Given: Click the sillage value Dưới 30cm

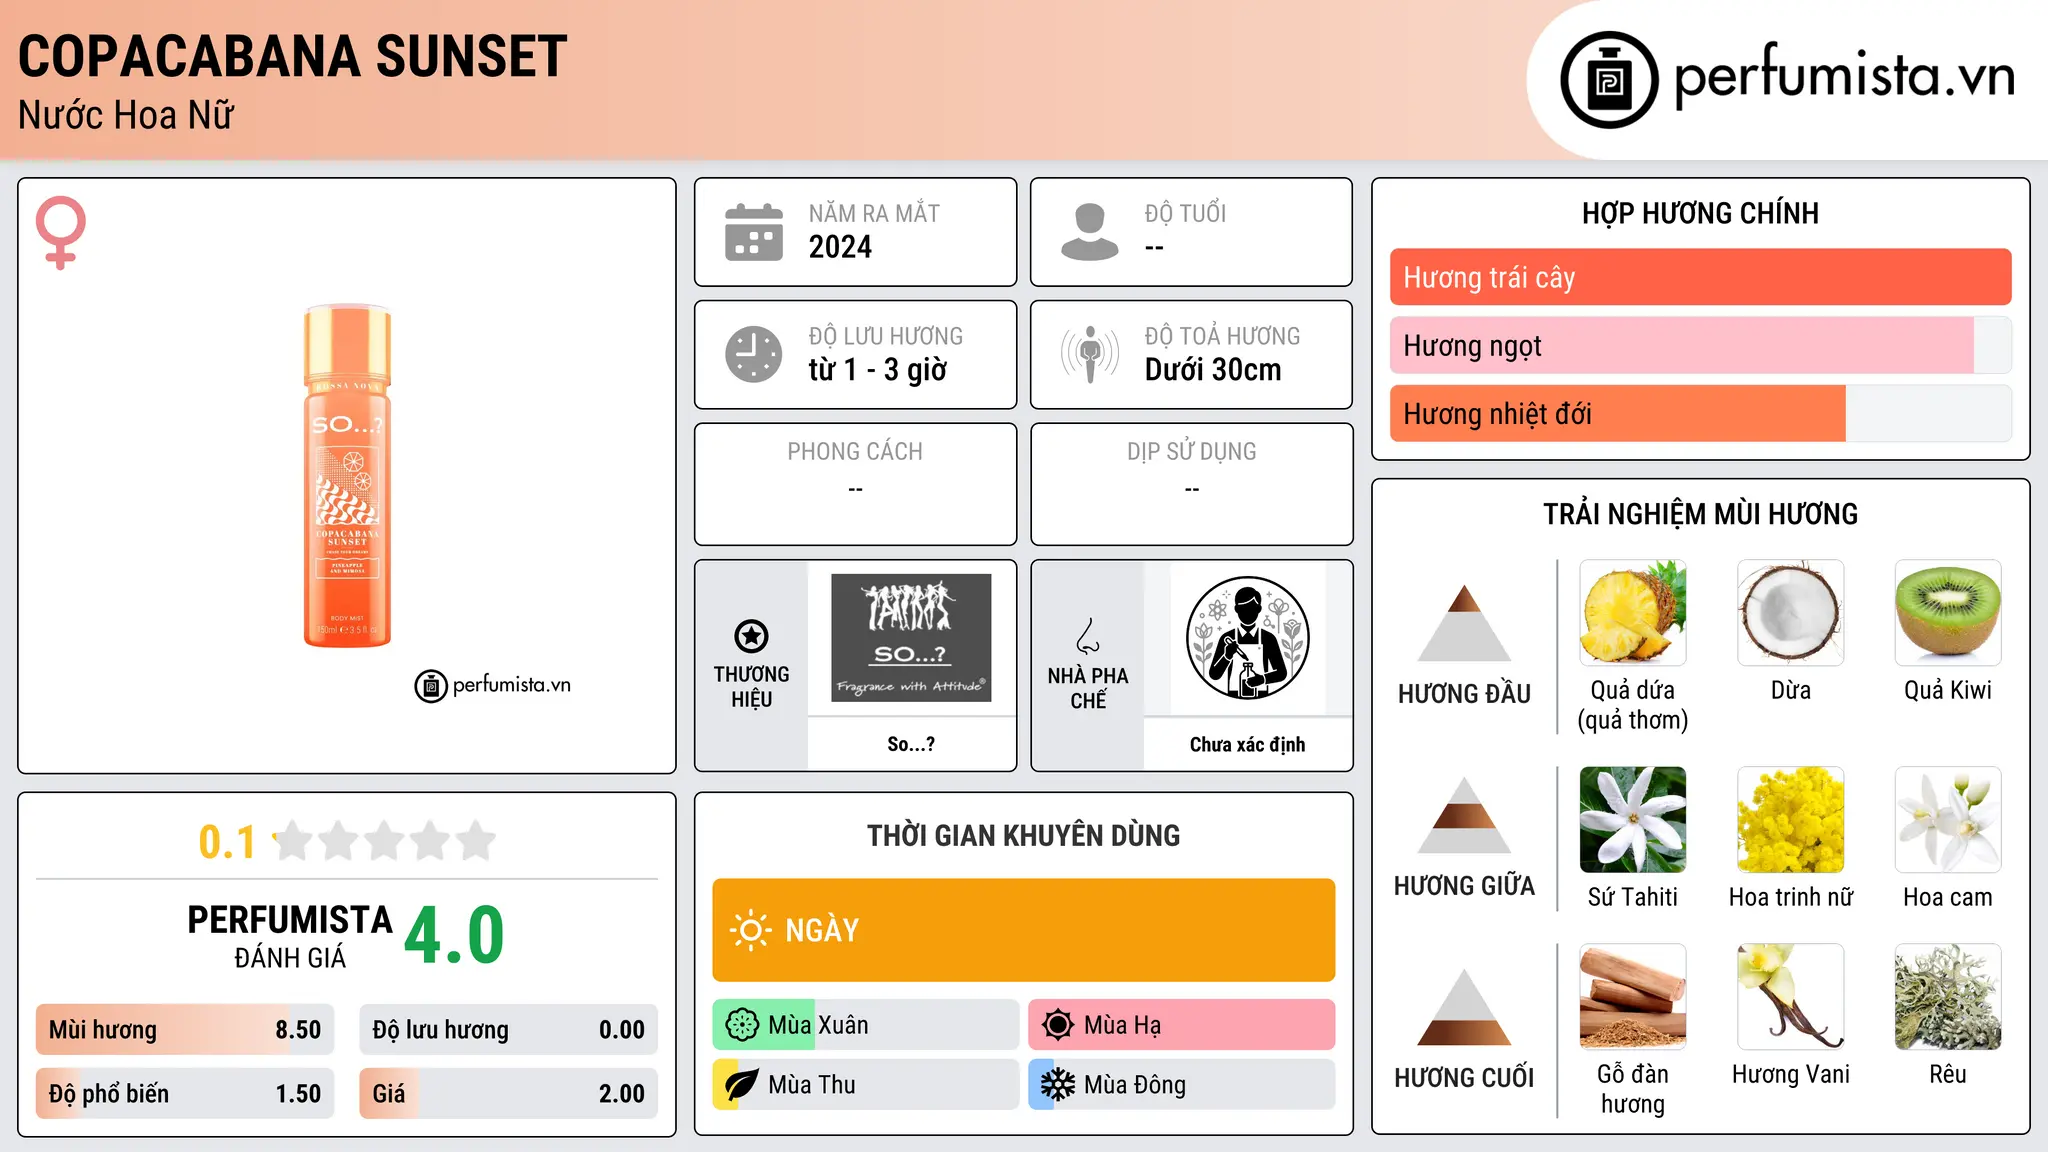Looking at the screenshot, I should tap(1213, 370).
